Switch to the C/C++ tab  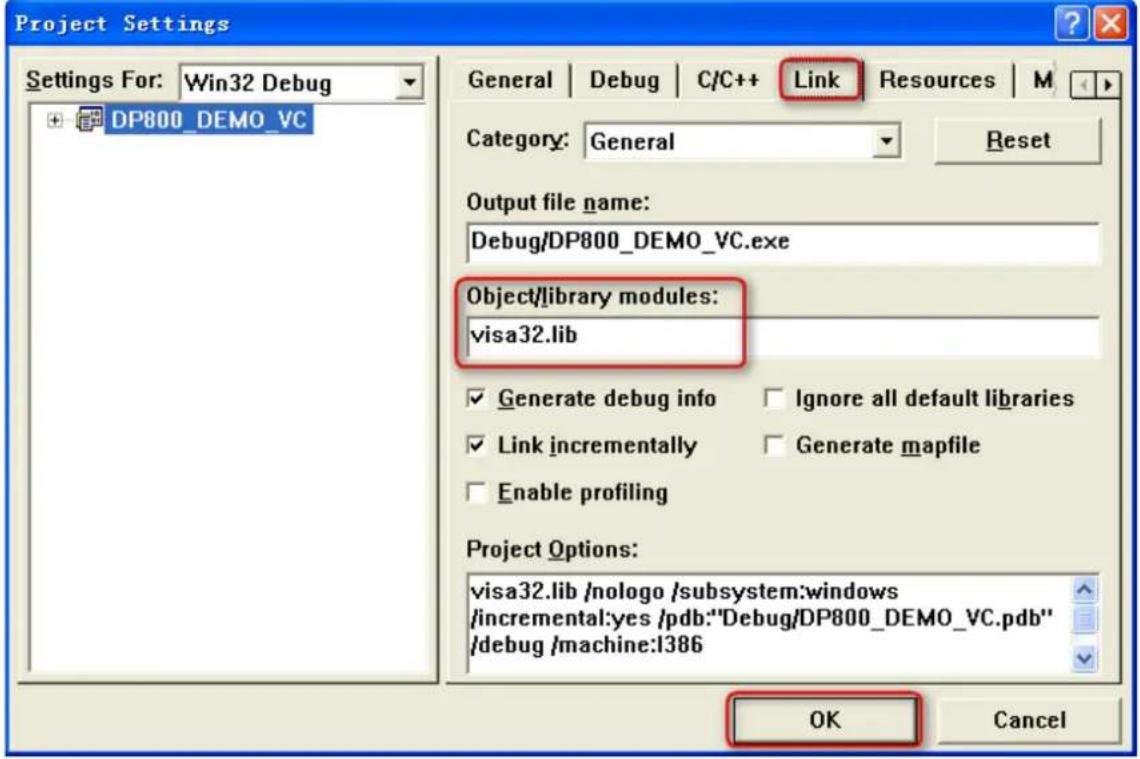tap(727, 80)
